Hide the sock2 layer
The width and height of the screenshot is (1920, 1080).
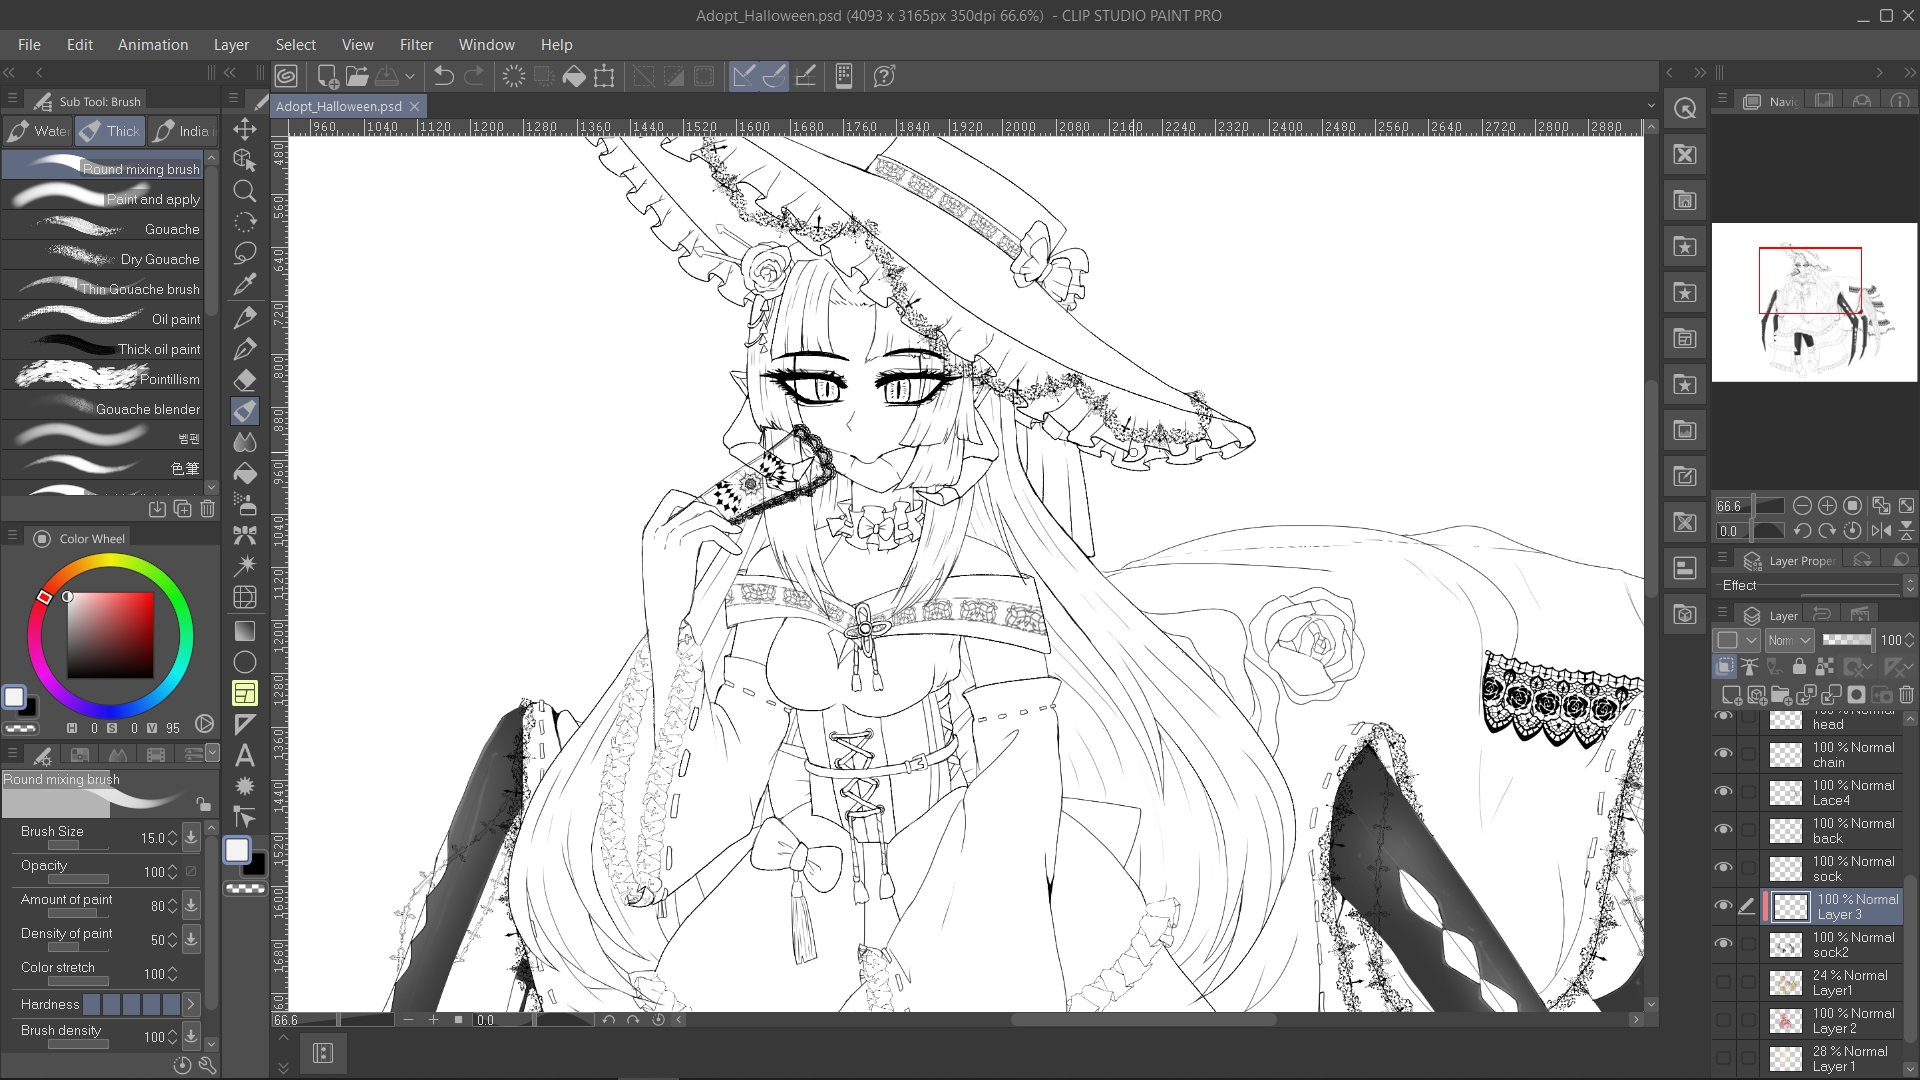(x=1723, y=944)
